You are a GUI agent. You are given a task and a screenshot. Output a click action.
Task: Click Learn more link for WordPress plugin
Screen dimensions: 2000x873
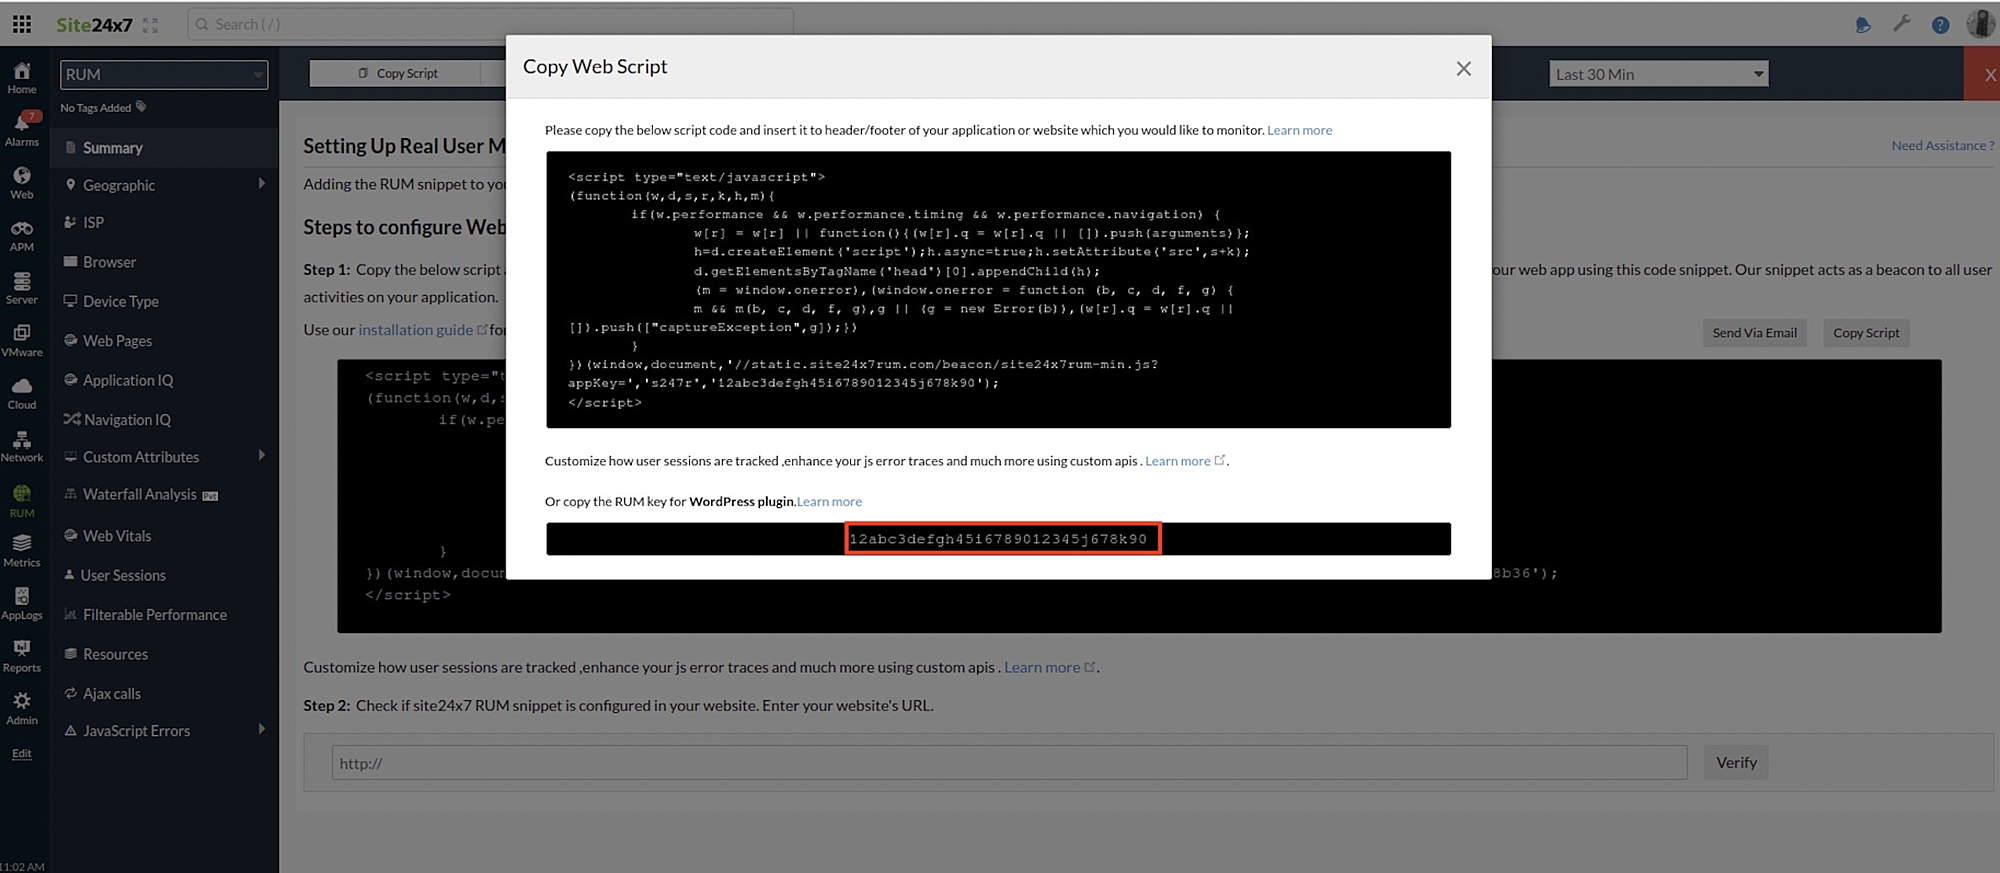[x=829, y=502]
